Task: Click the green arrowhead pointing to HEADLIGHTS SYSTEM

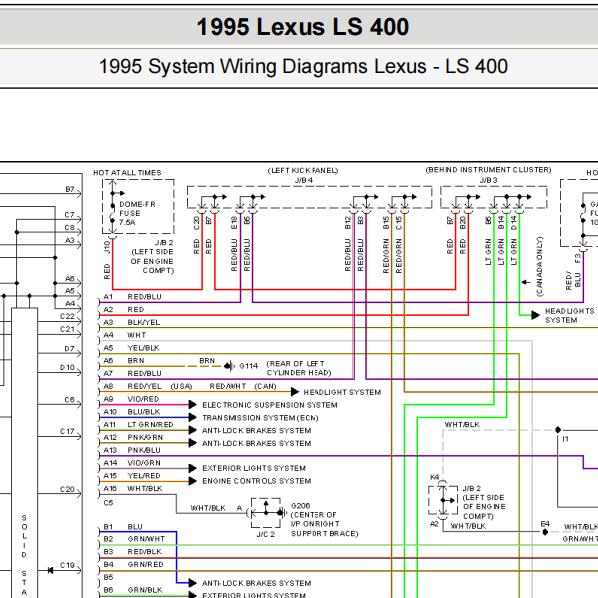Action: point(535,315)
